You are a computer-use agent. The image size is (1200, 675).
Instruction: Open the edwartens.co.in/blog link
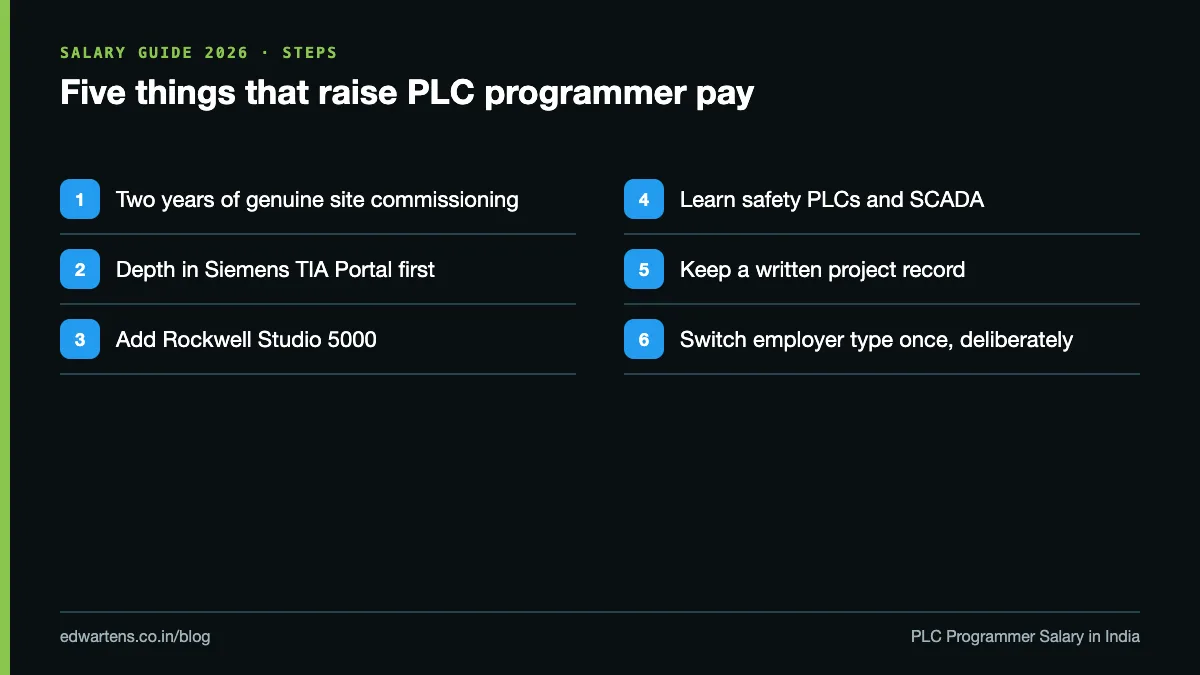click(135, 636)
